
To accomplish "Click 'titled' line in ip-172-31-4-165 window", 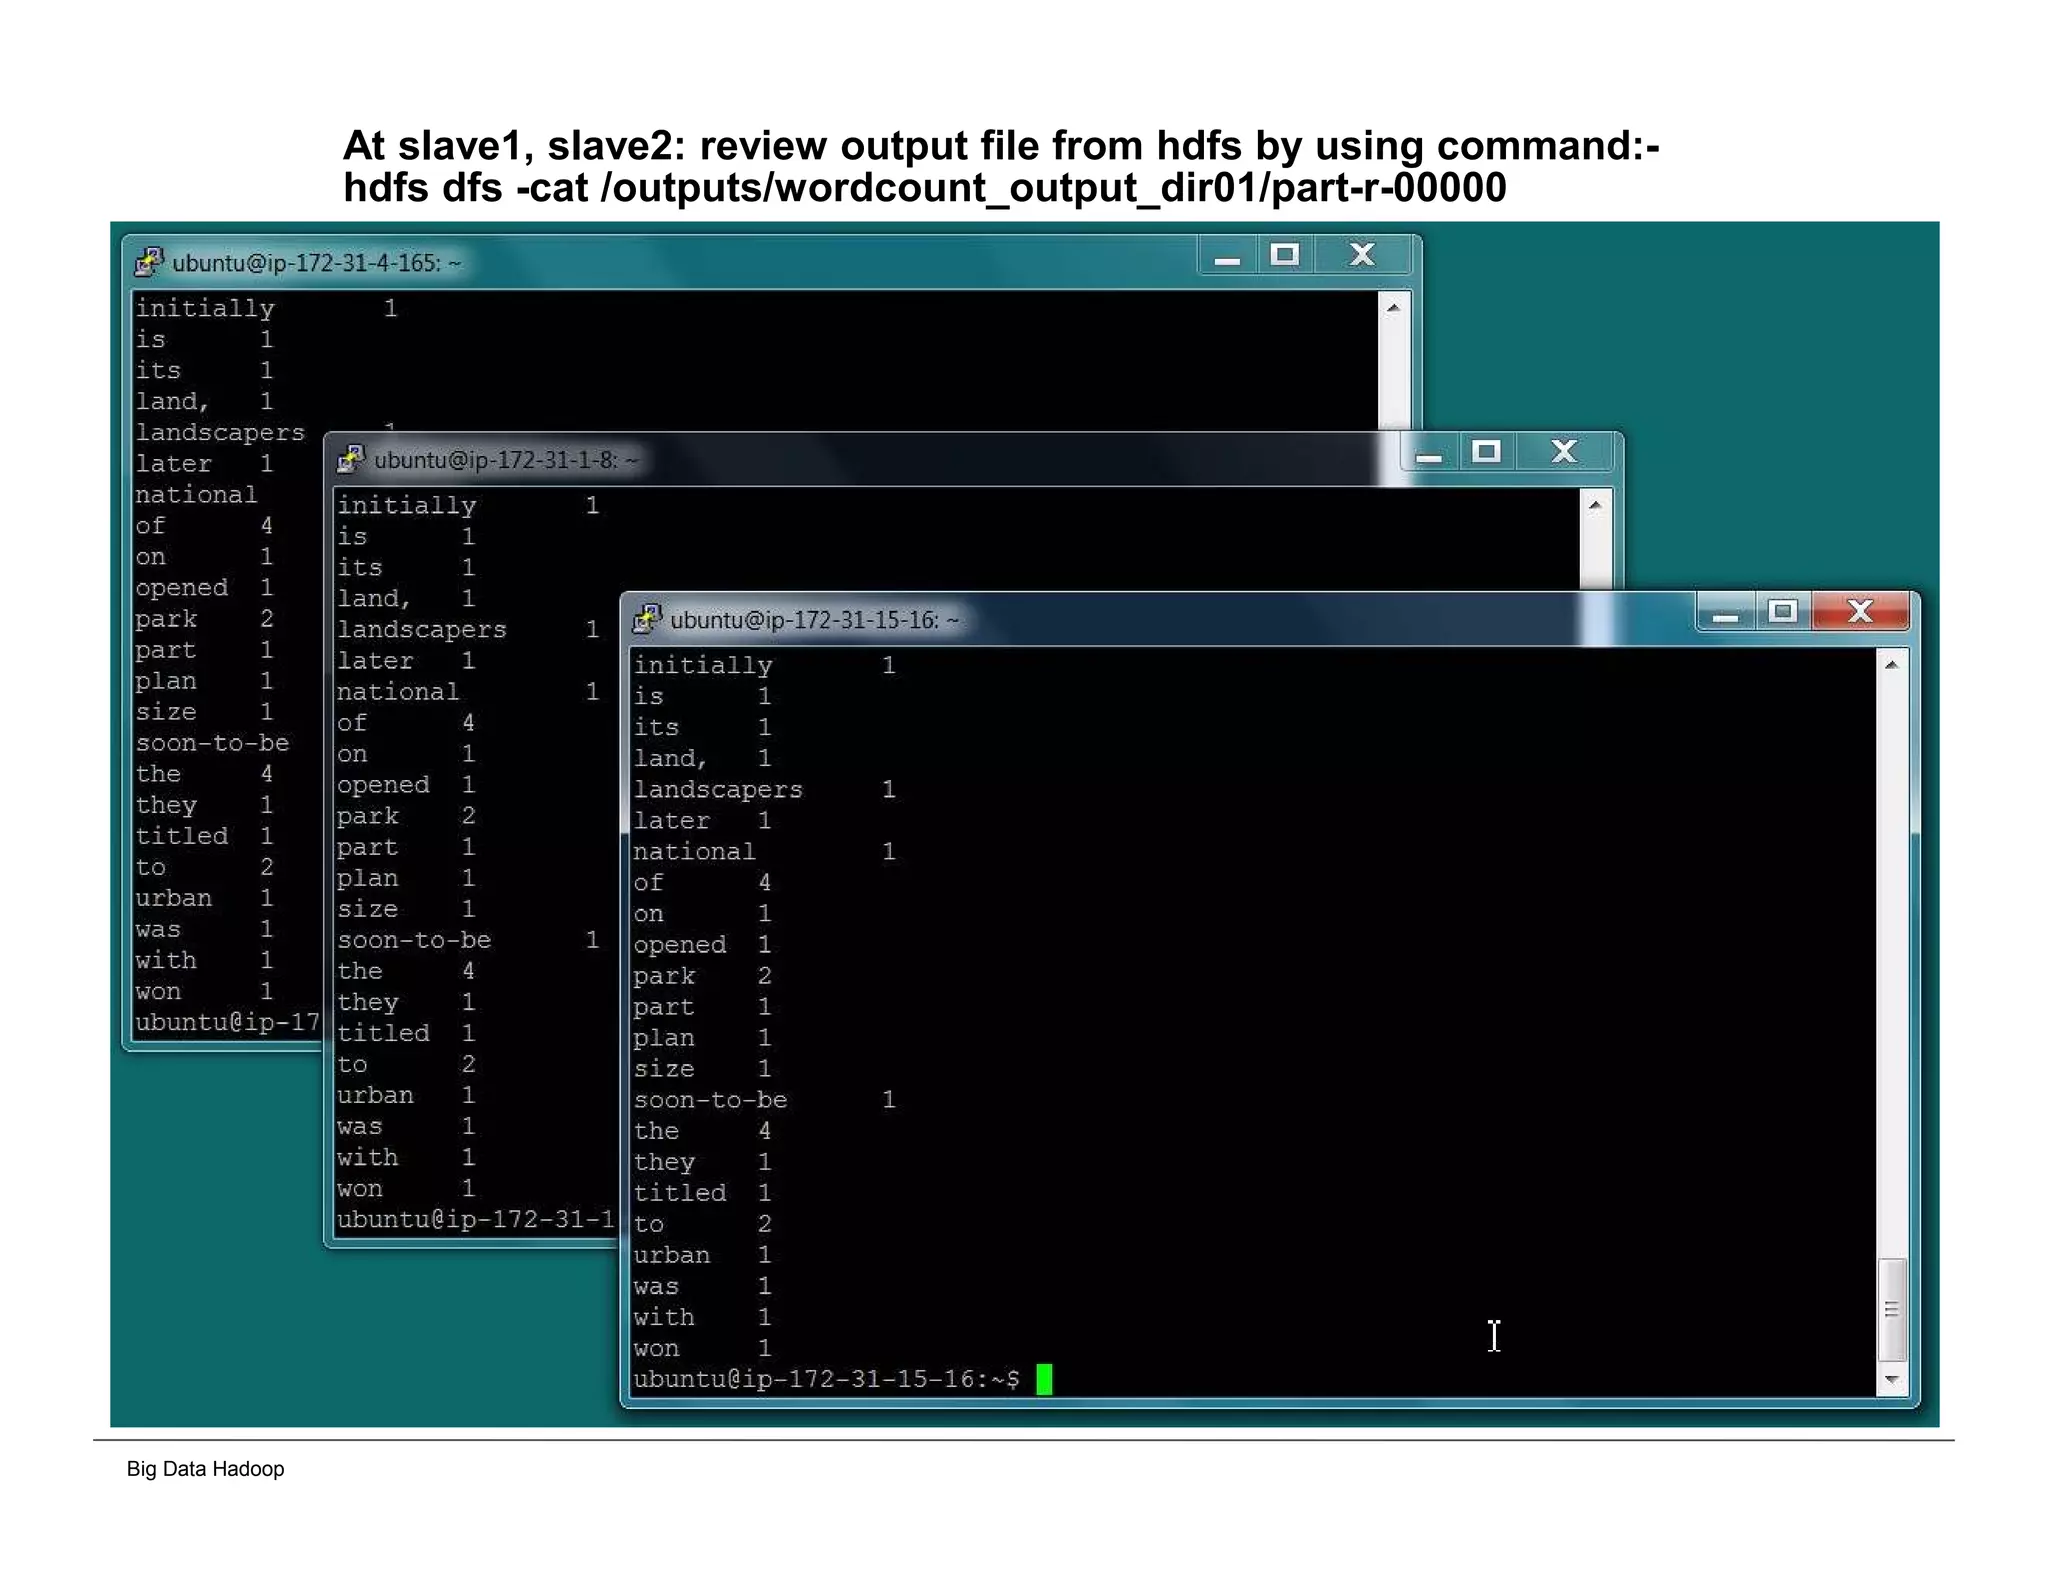I will coord(204,836).
